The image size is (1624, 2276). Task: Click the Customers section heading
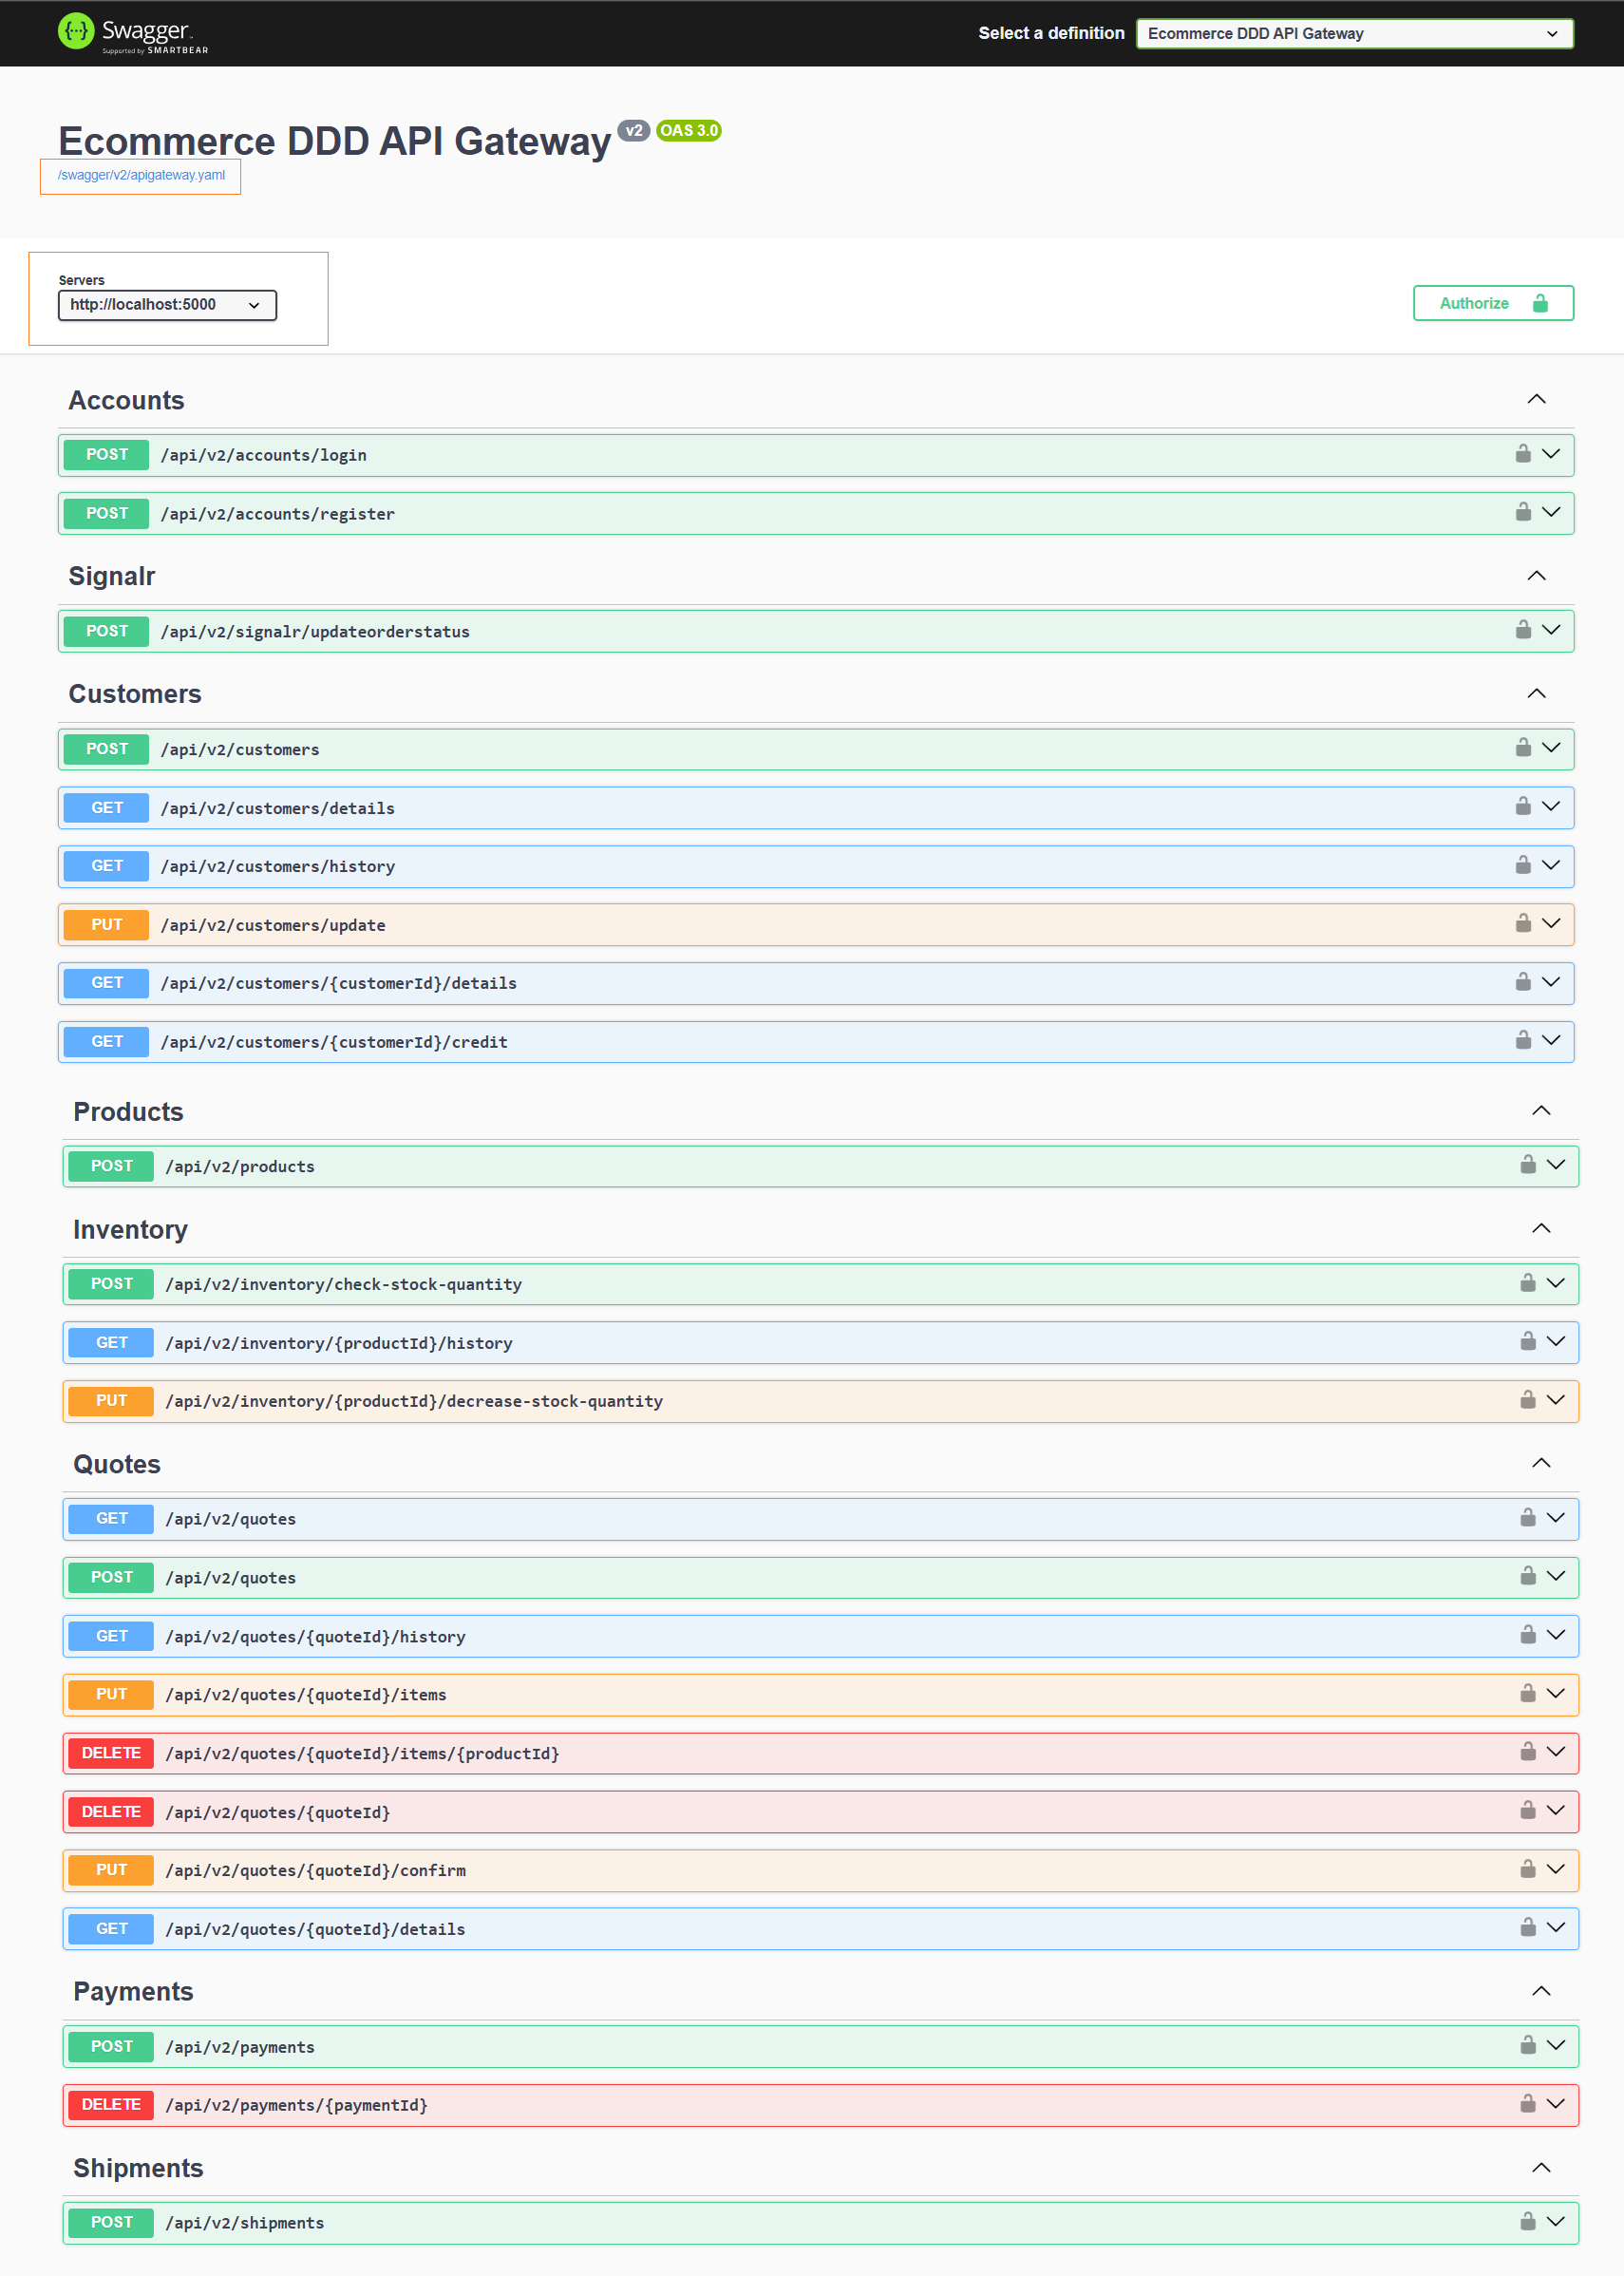(135, 694)
